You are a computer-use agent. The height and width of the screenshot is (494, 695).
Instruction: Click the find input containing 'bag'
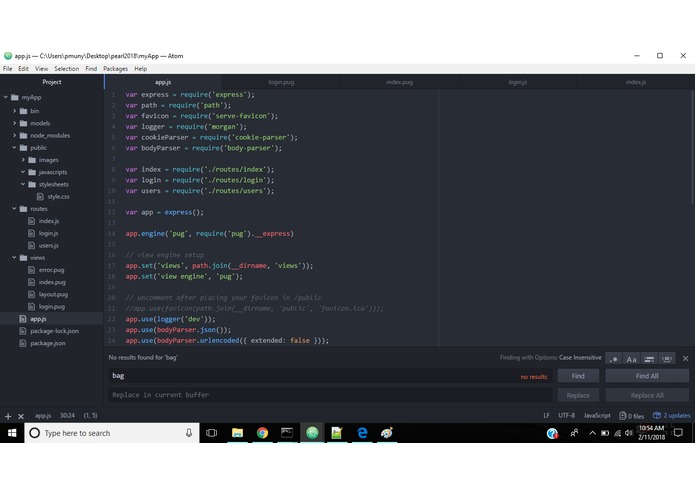[x=330, y=376]
